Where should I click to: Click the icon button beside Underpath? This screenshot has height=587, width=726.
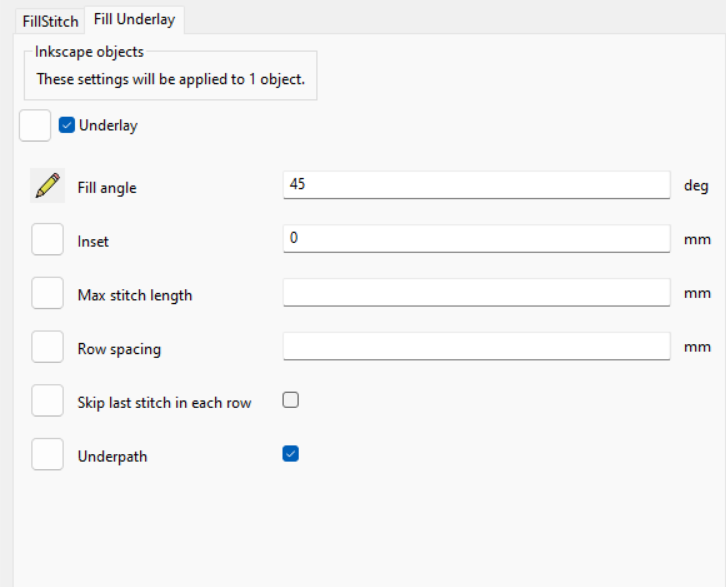[47, 454]
